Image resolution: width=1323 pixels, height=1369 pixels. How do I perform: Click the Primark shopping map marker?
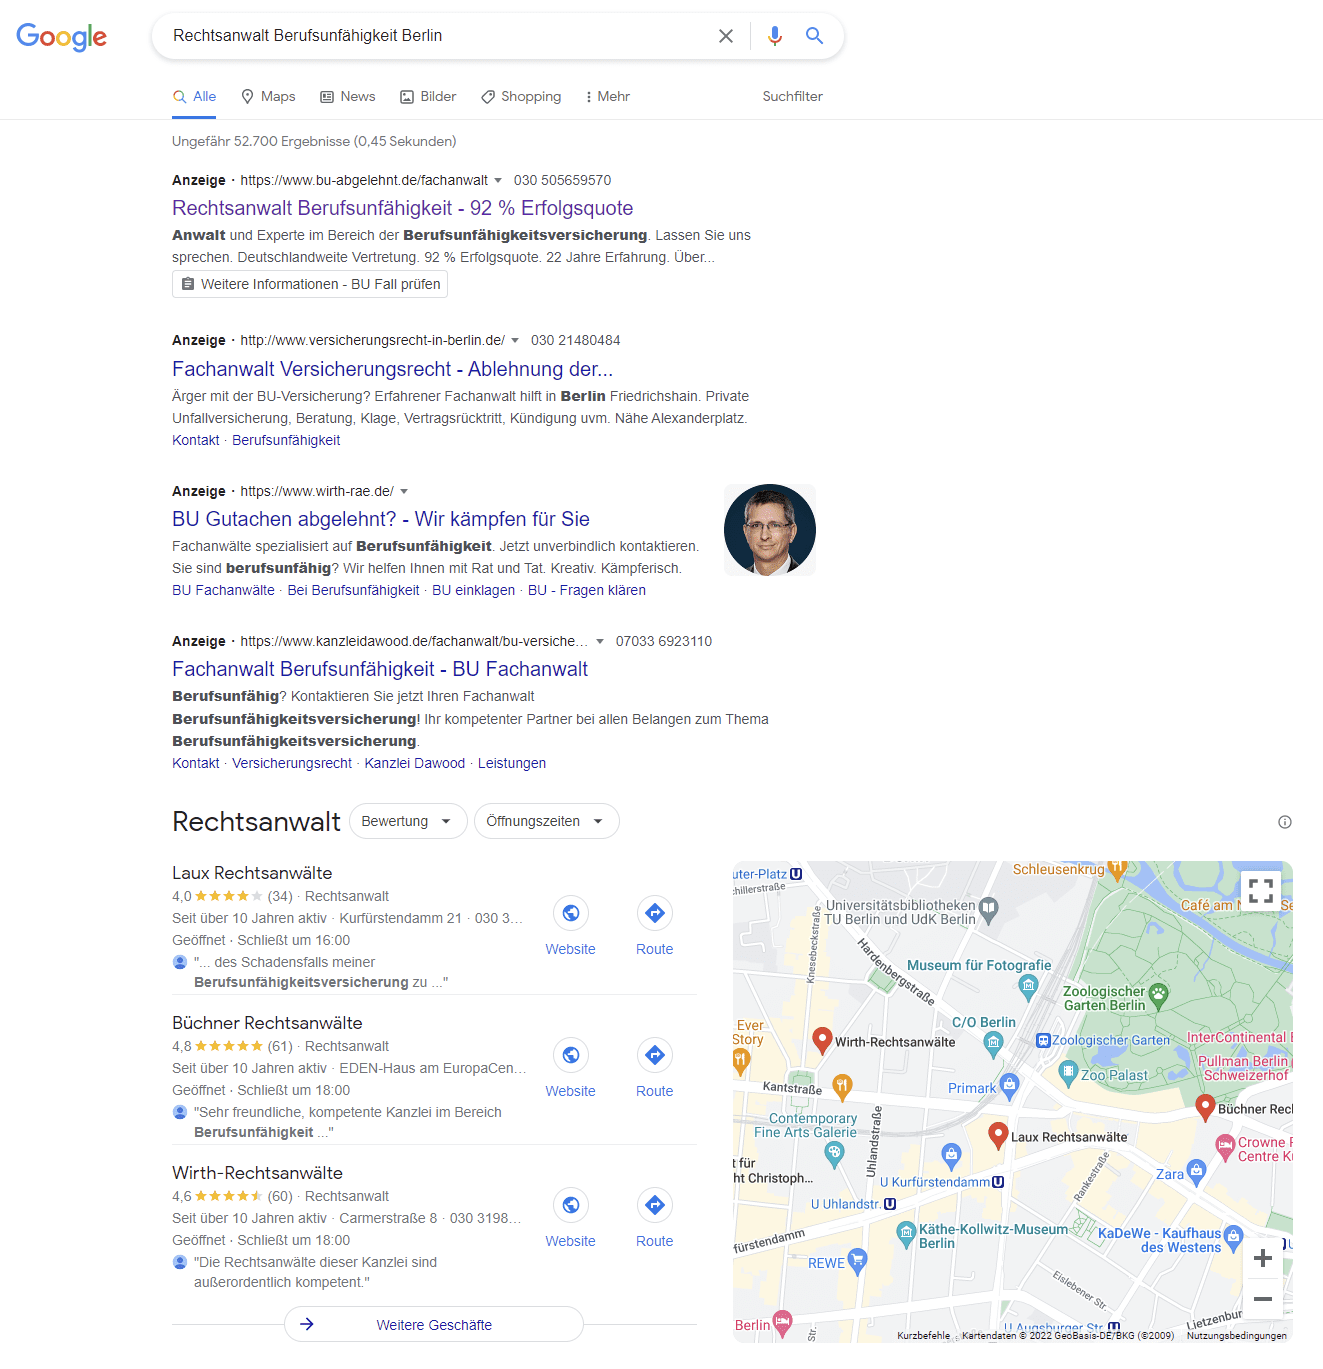coord(1009,1084)
